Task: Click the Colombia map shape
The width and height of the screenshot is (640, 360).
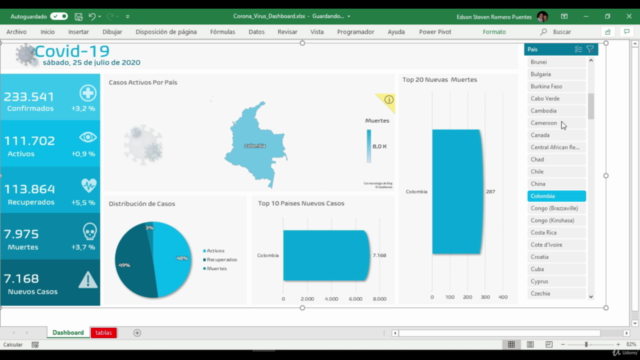Action: coord(255,145)
